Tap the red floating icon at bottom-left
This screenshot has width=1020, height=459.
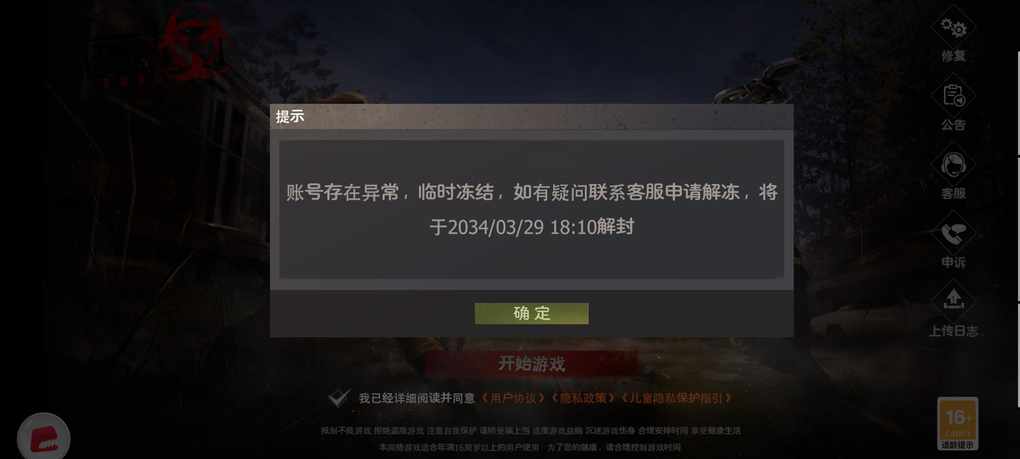point(44,438)
